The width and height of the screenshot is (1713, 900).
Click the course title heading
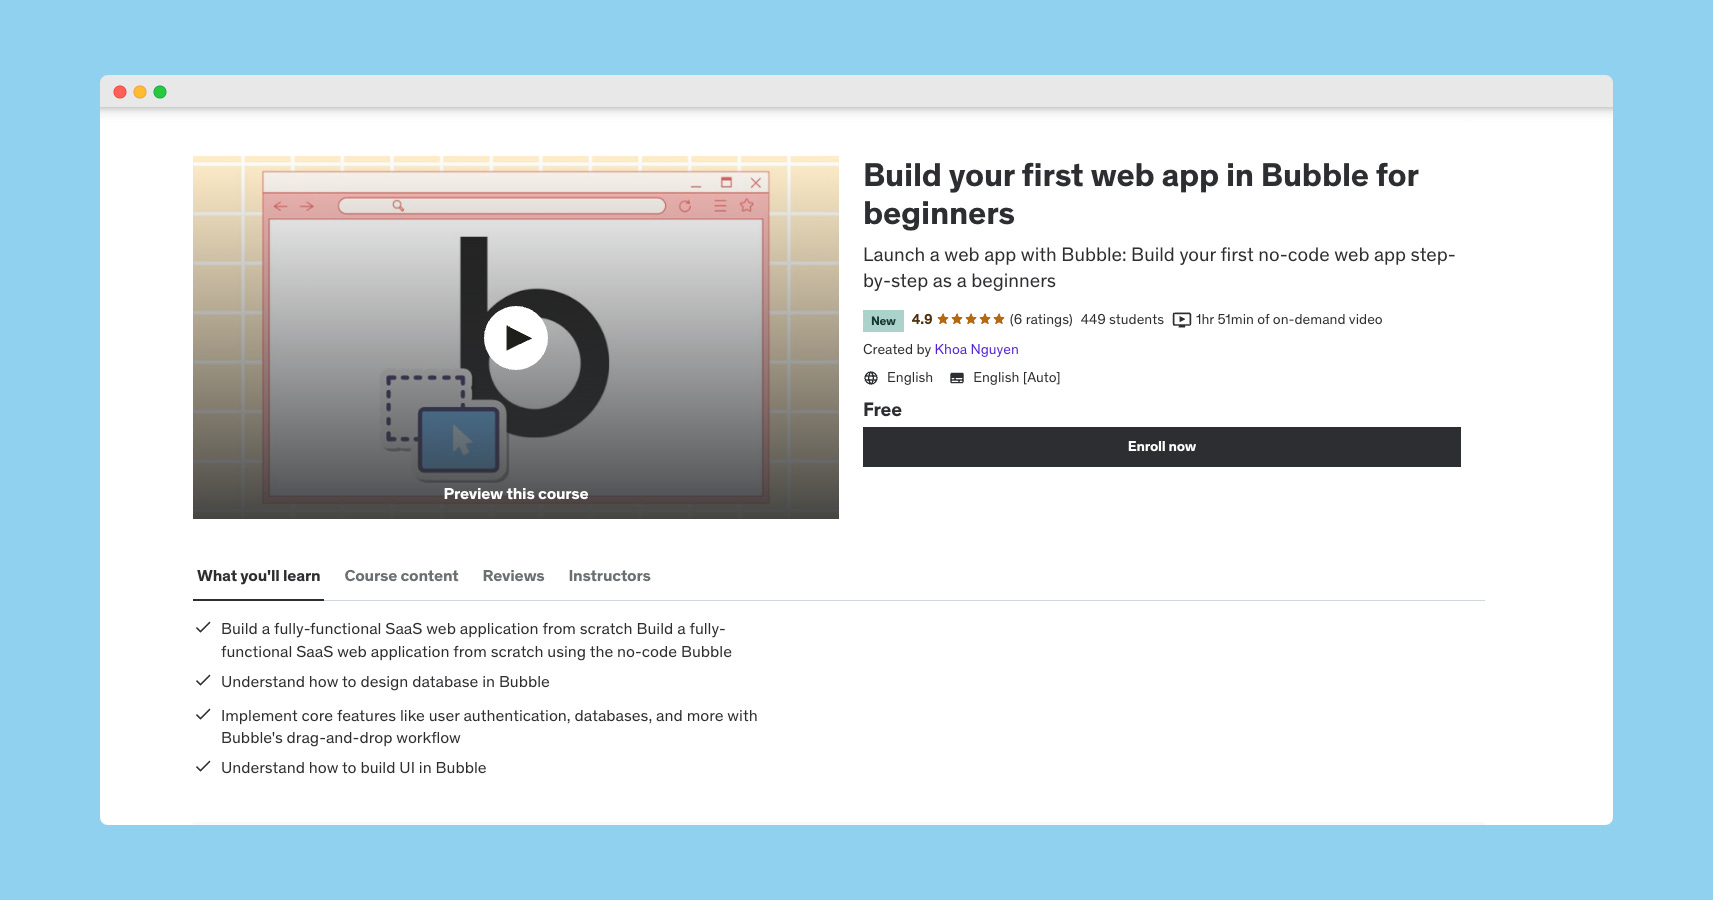1141,194
